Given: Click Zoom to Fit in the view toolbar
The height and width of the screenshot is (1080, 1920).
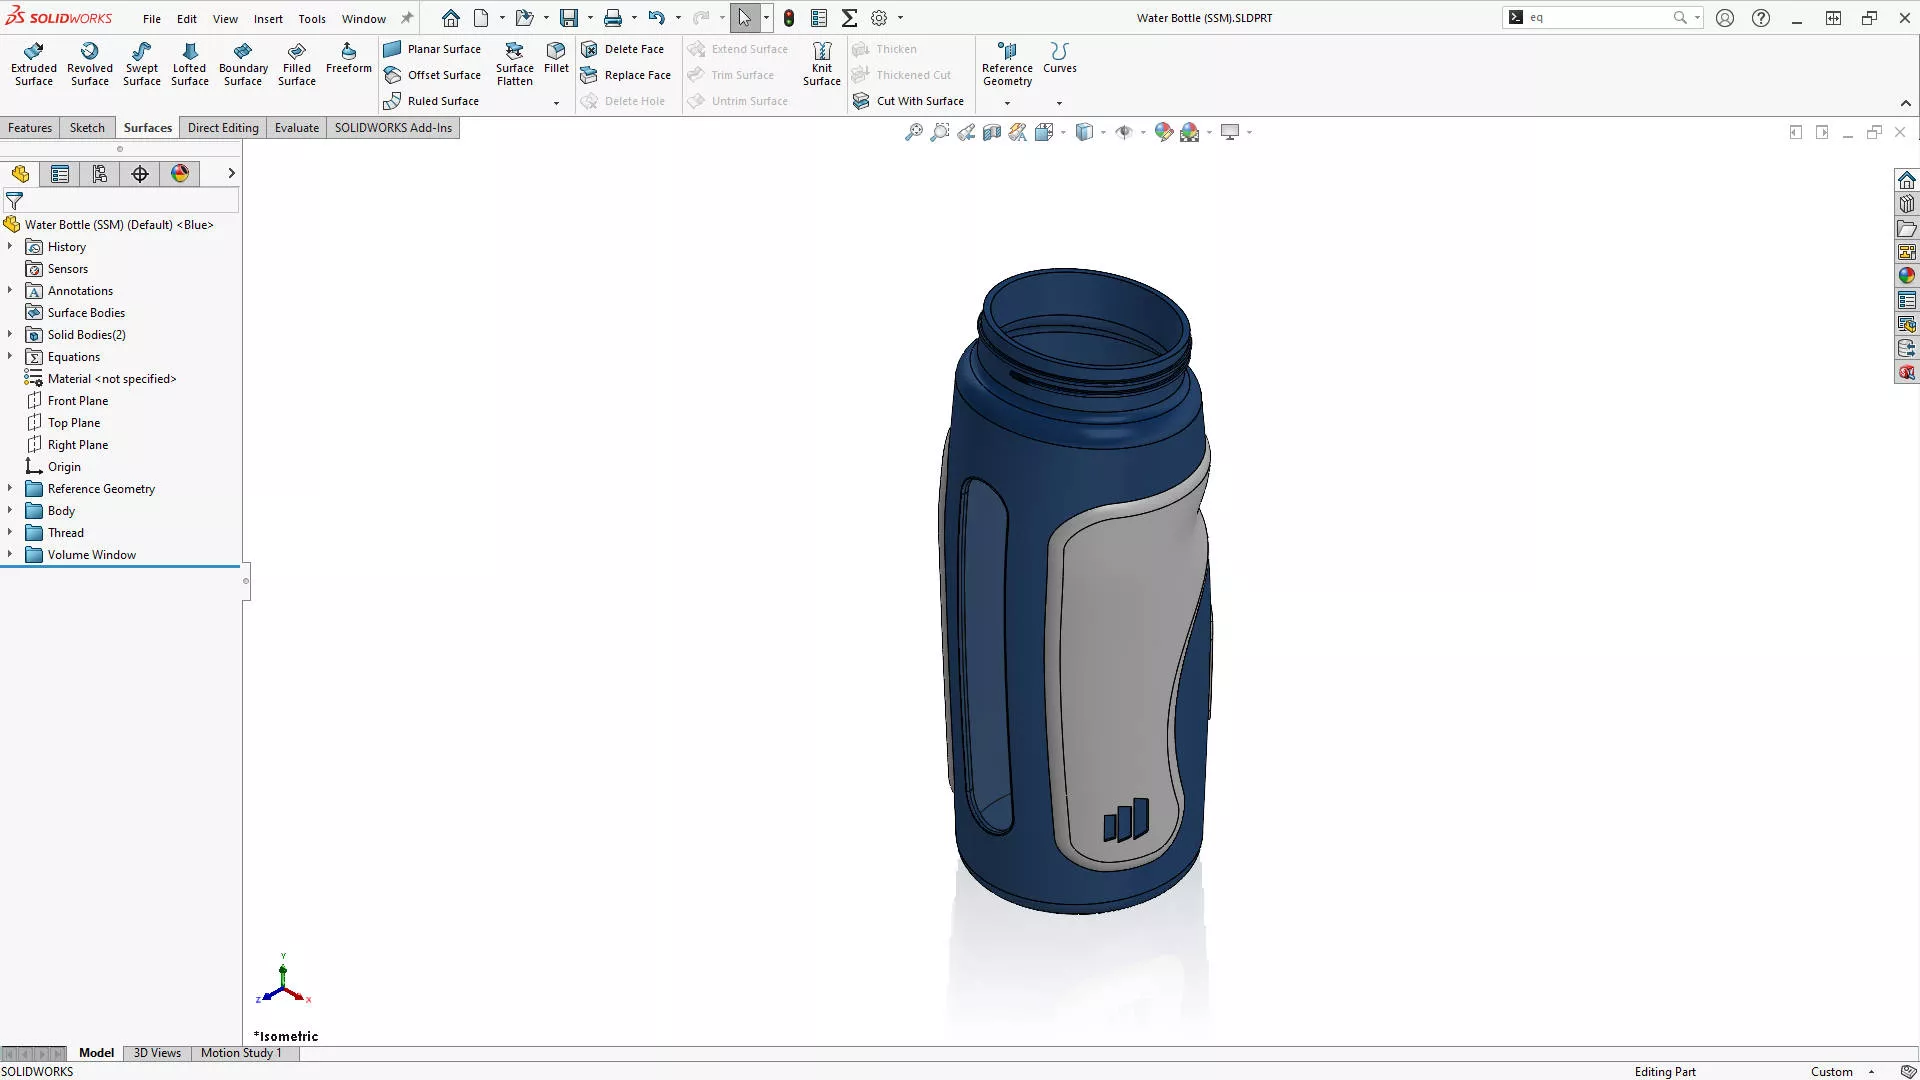Looking at the screenshot, I should point(914,131).
